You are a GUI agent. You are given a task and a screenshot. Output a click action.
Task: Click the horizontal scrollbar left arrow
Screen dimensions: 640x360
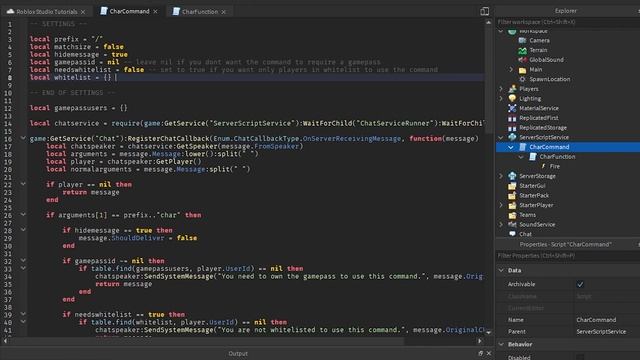(x=5, y=341)
